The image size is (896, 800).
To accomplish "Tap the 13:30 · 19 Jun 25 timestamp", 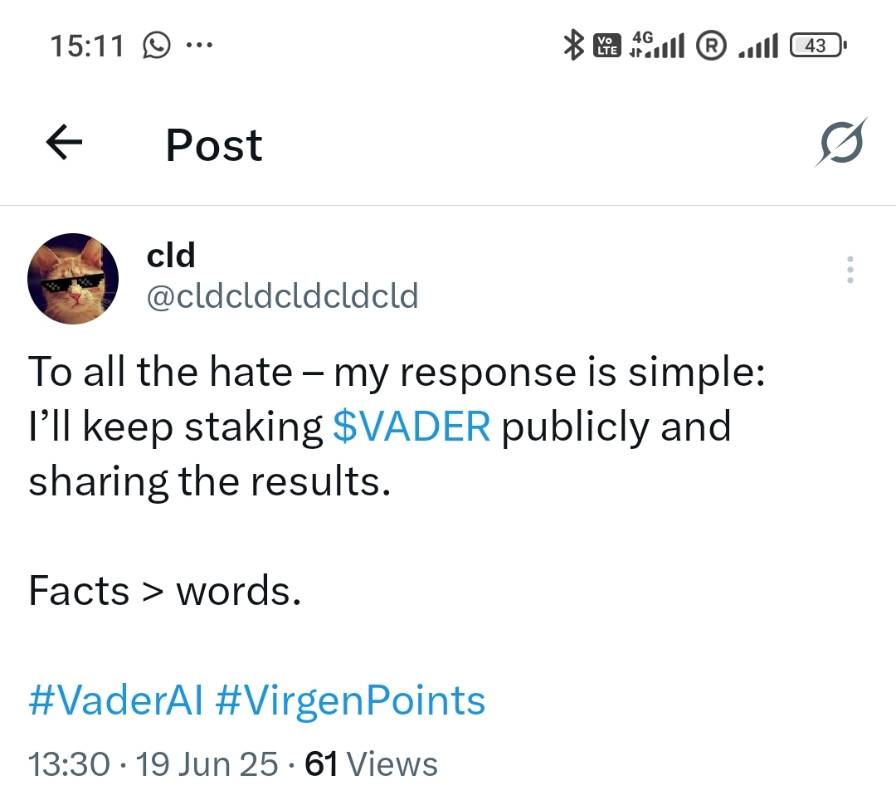I will 153,764.
